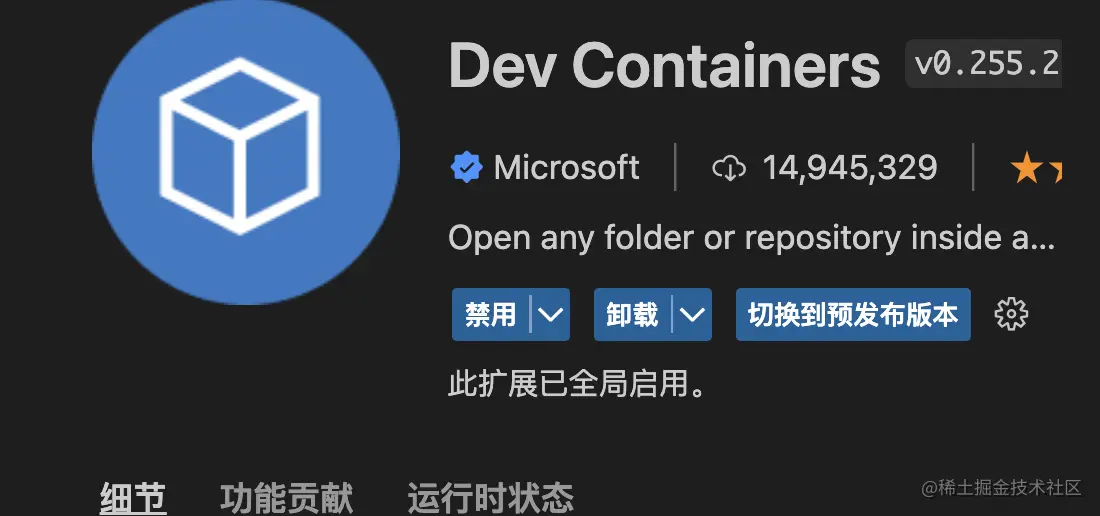This screenshot has width=1100, height=516.
Task: Select 切换到预发布版本 button
Action: pos(853,315)
